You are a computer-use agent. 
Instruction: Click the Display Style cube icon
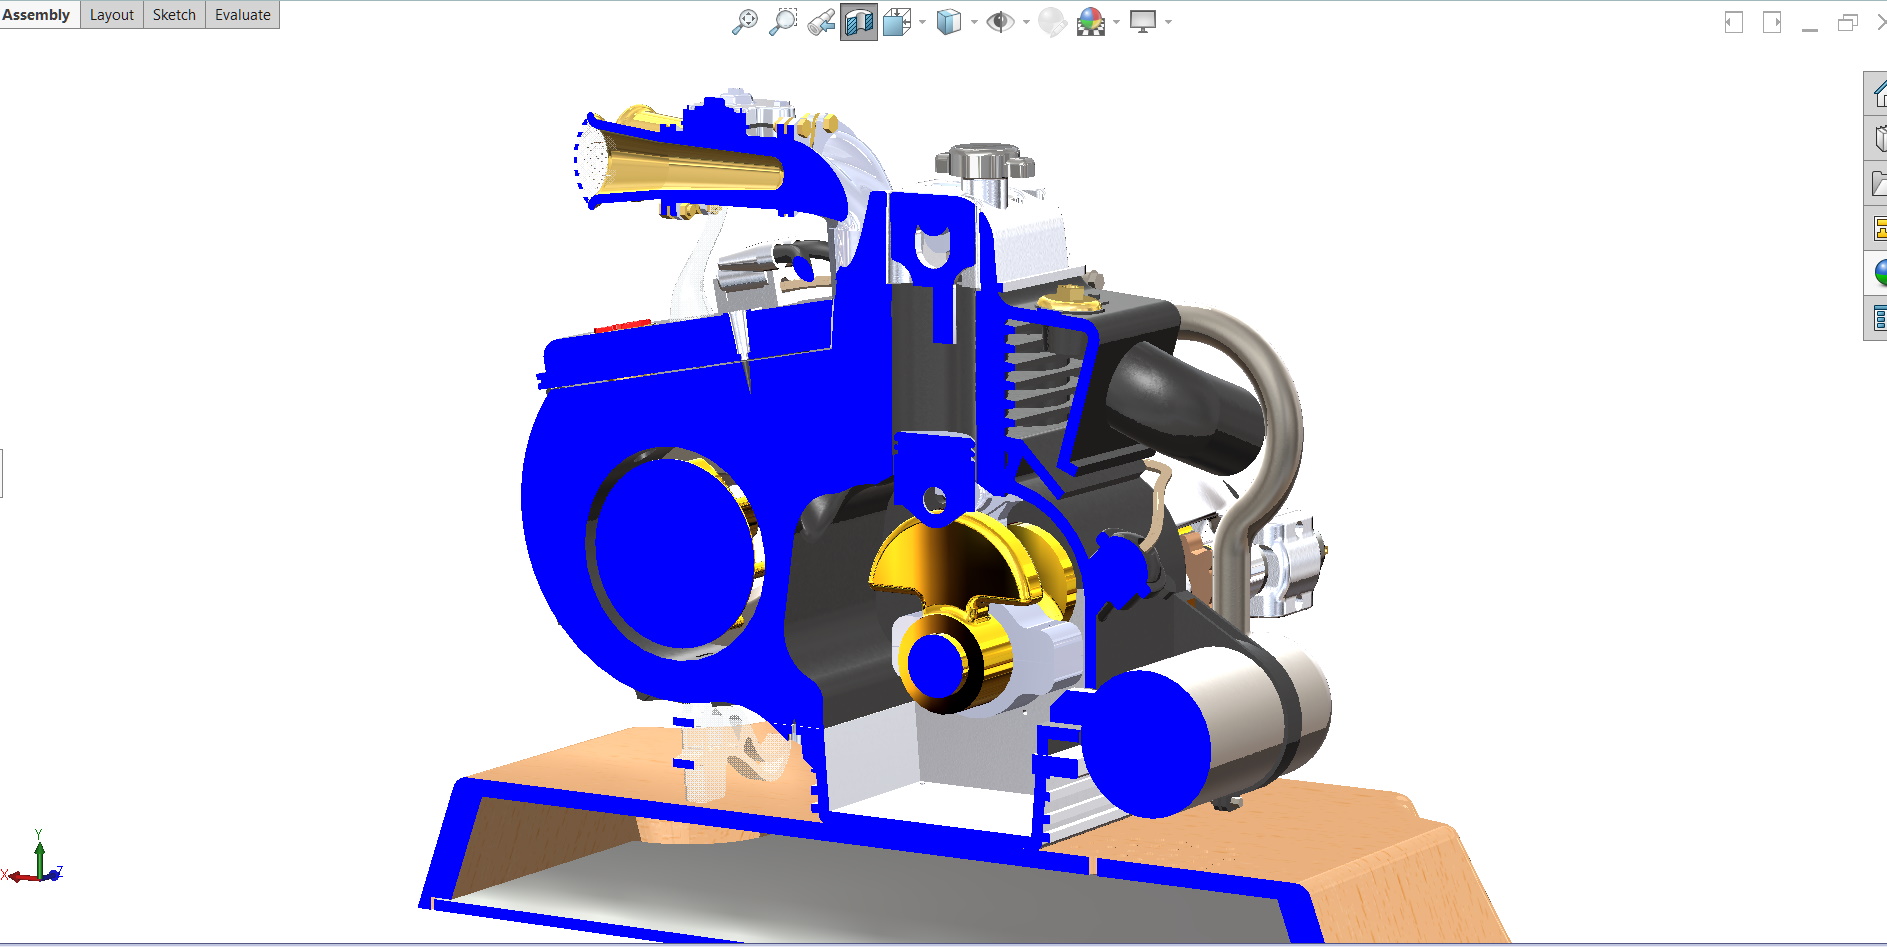coord(948,22)
